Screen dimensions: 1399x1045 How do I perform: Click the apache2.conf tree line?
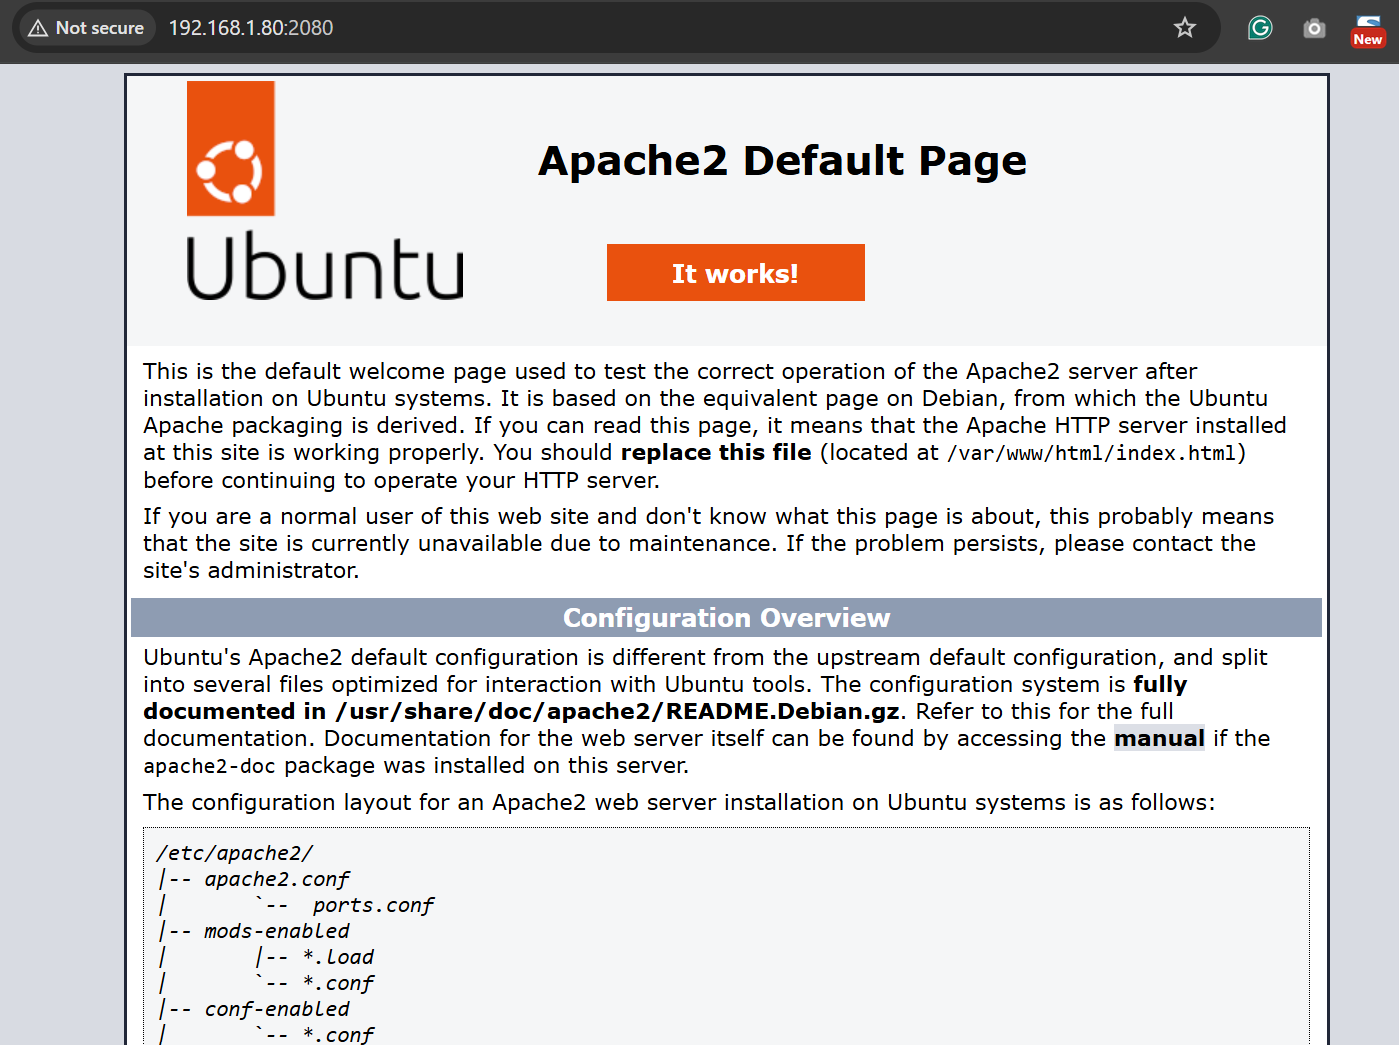click(277, 879)
